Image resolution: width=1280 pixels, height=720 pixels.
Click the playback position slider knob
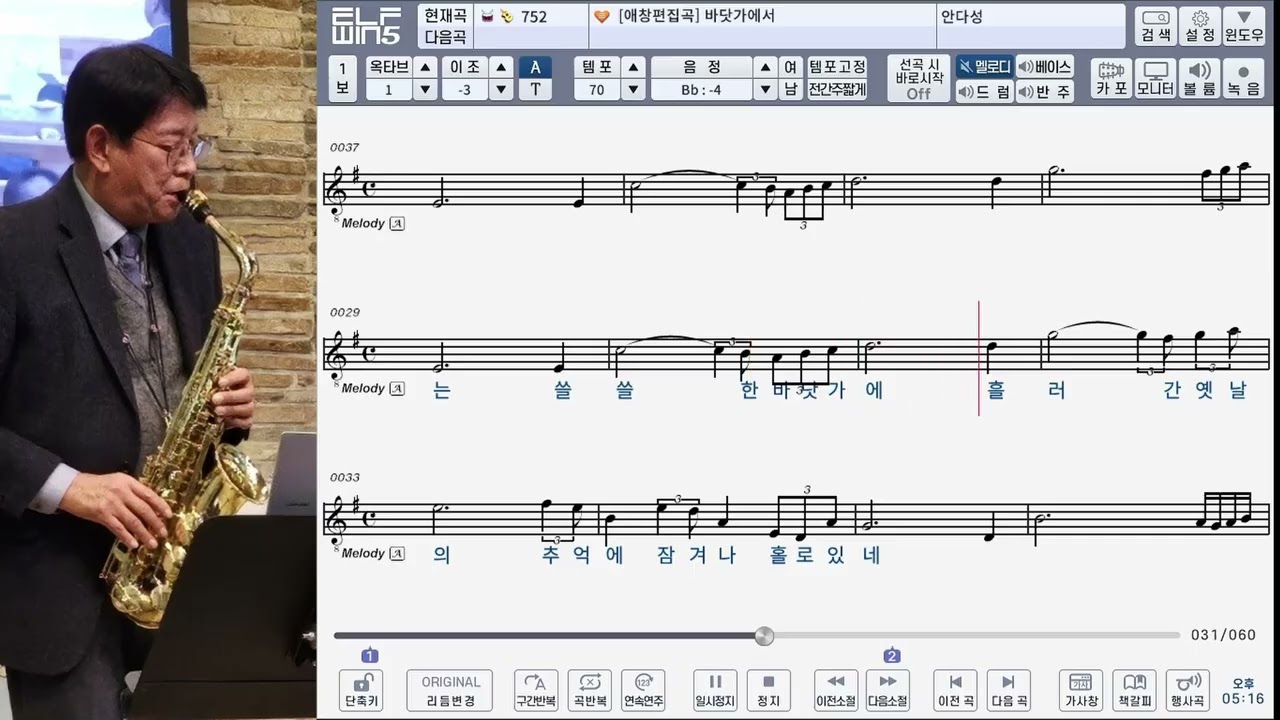pos(764,636)
